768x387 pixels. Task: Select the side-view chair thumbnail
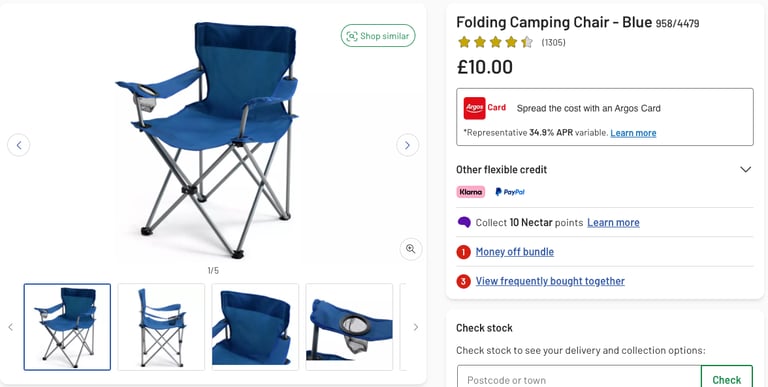click(x=161, y=327)
